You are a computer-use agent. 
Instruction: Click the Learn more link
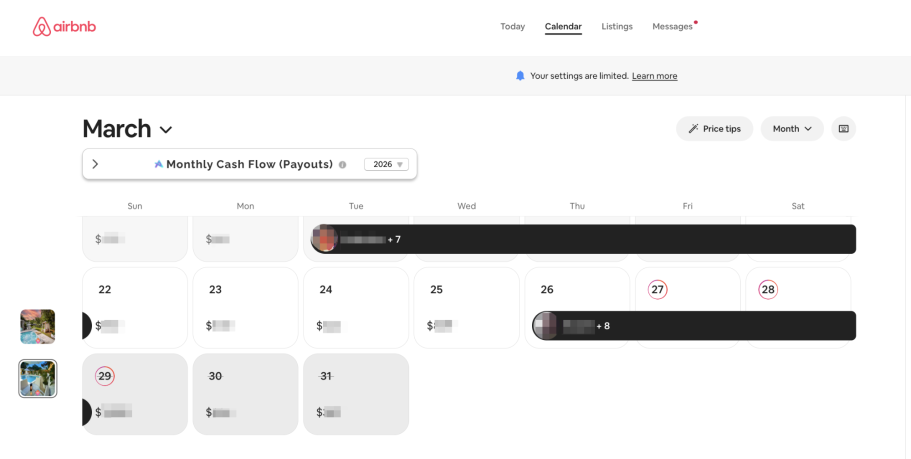654,76
